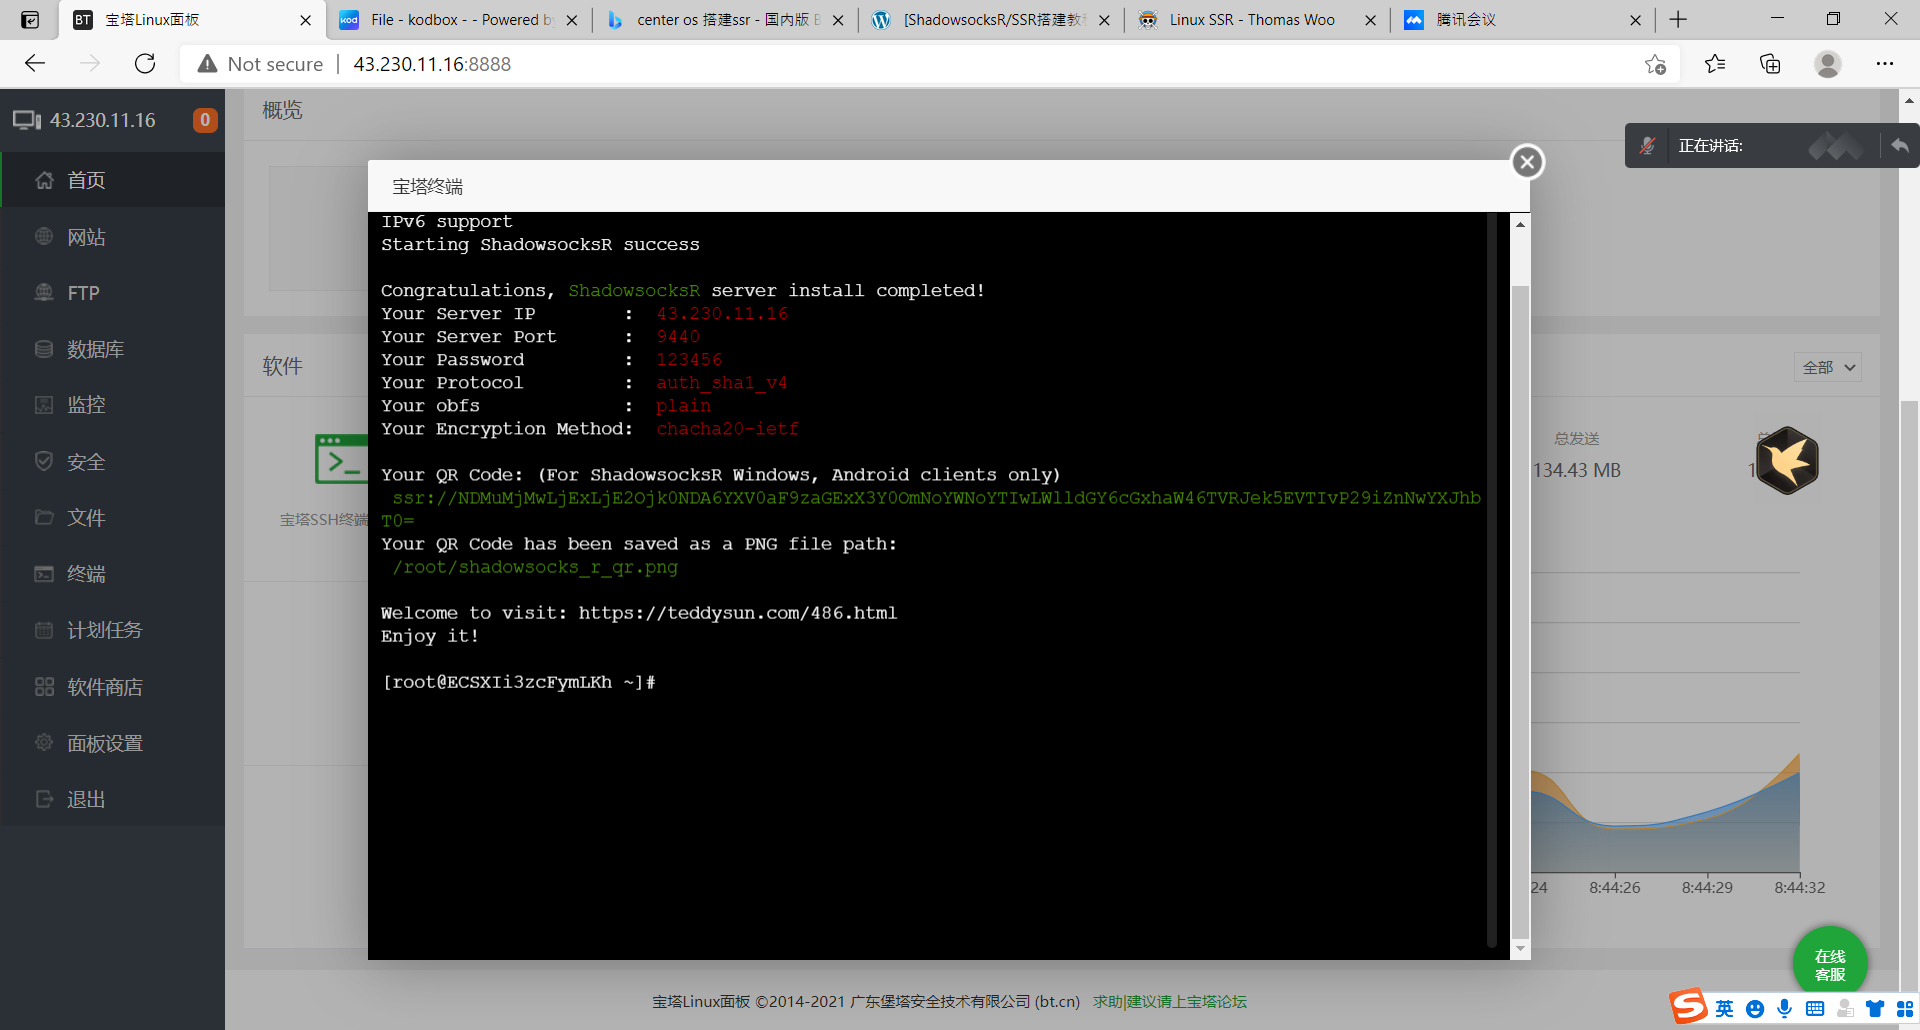Open the Sogou soft keyboard
The height and width of the screenshot is (1030, 1920).
coord(1815,1009)
